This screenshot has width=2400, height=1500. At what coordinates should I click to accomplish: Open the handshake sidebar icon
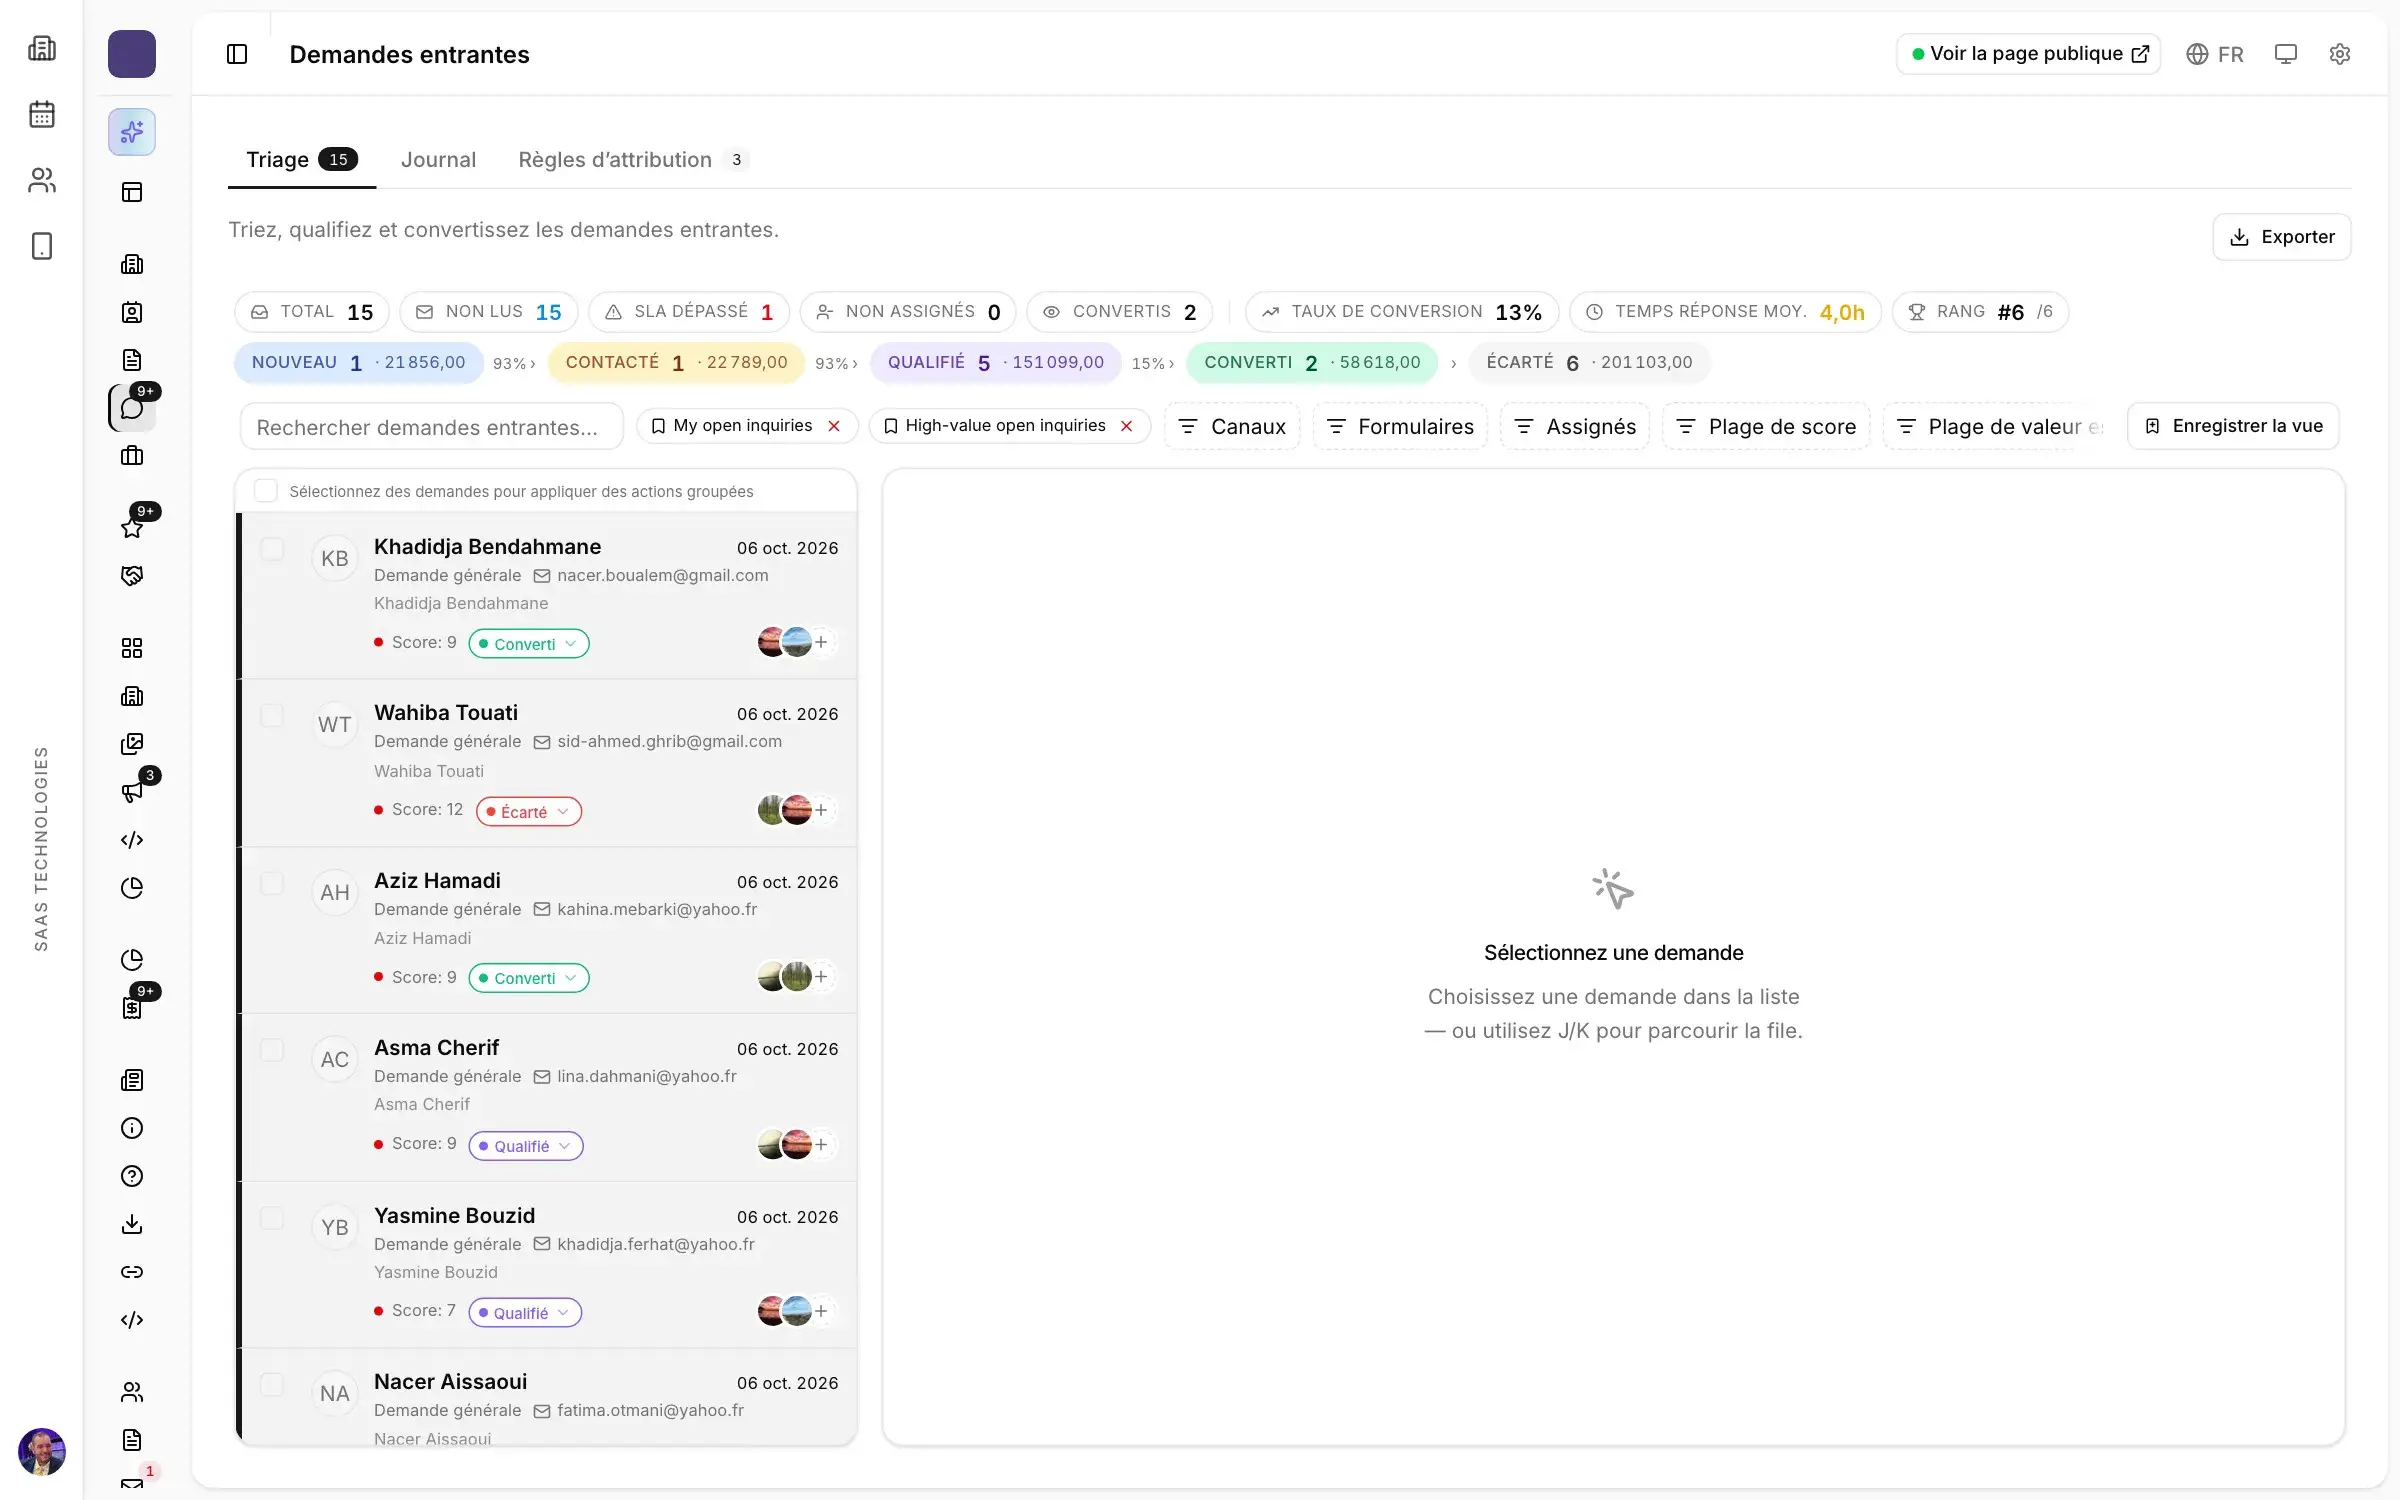point(132,576)
